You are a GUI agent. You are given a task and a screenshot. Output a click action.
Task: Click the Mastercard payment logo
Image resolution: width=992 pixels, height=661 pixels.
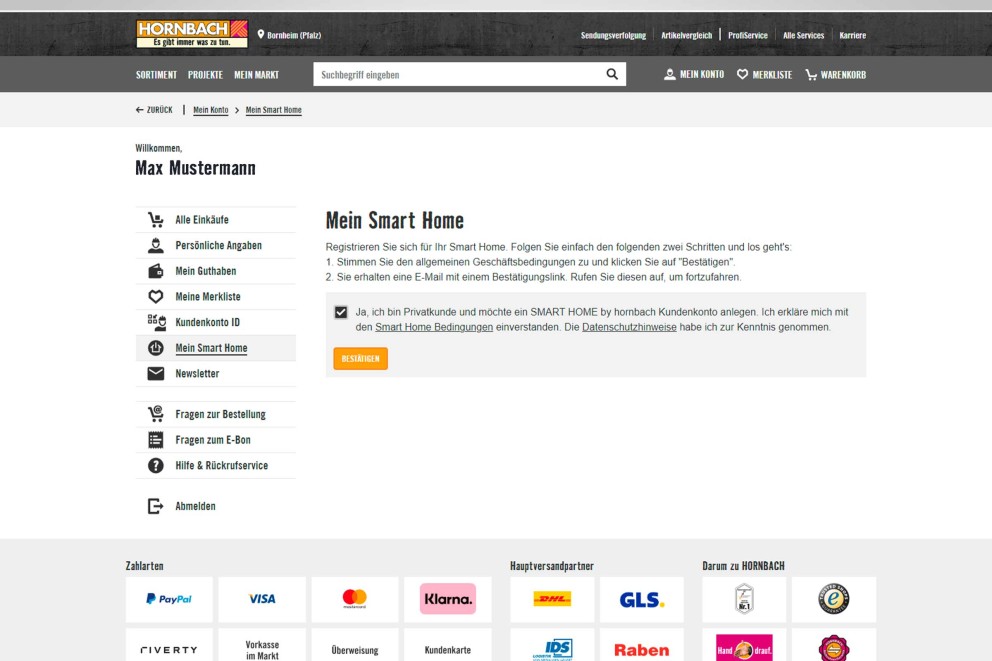pos(355,599)
